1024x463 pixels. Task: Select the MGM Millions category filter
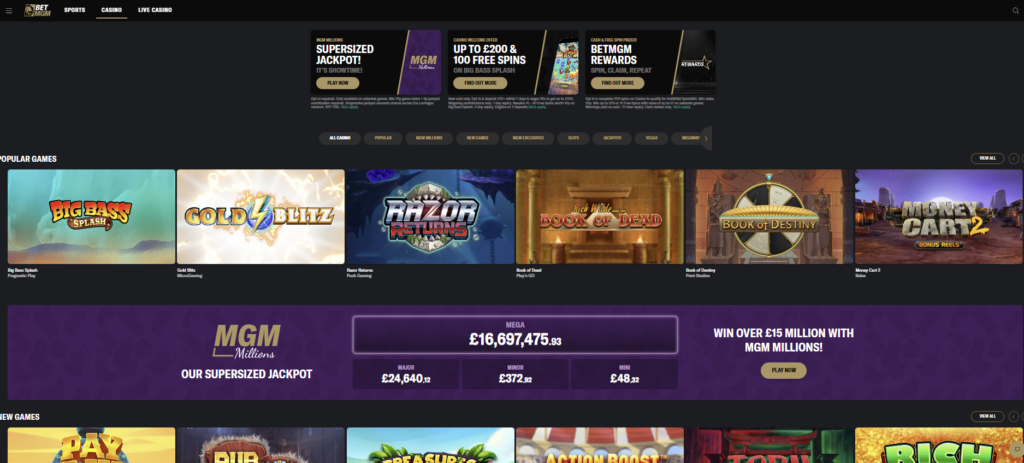click(429, 138)
